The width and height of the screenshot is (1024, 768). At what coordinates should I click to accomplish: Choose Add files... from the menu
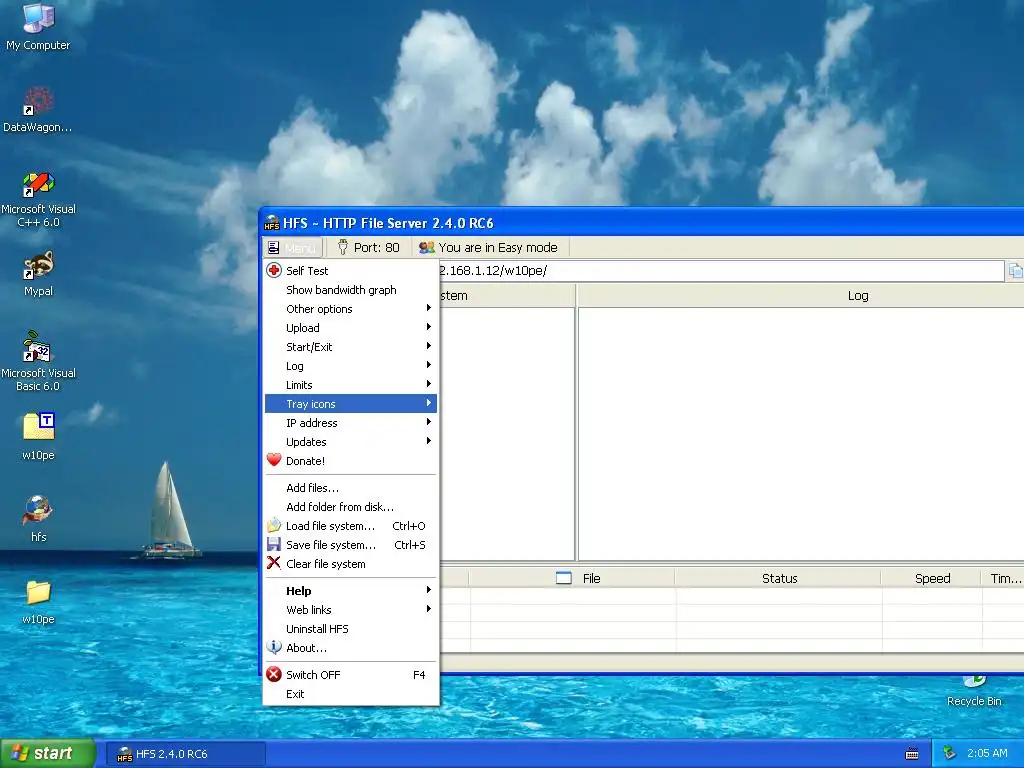tap(351, 487)
